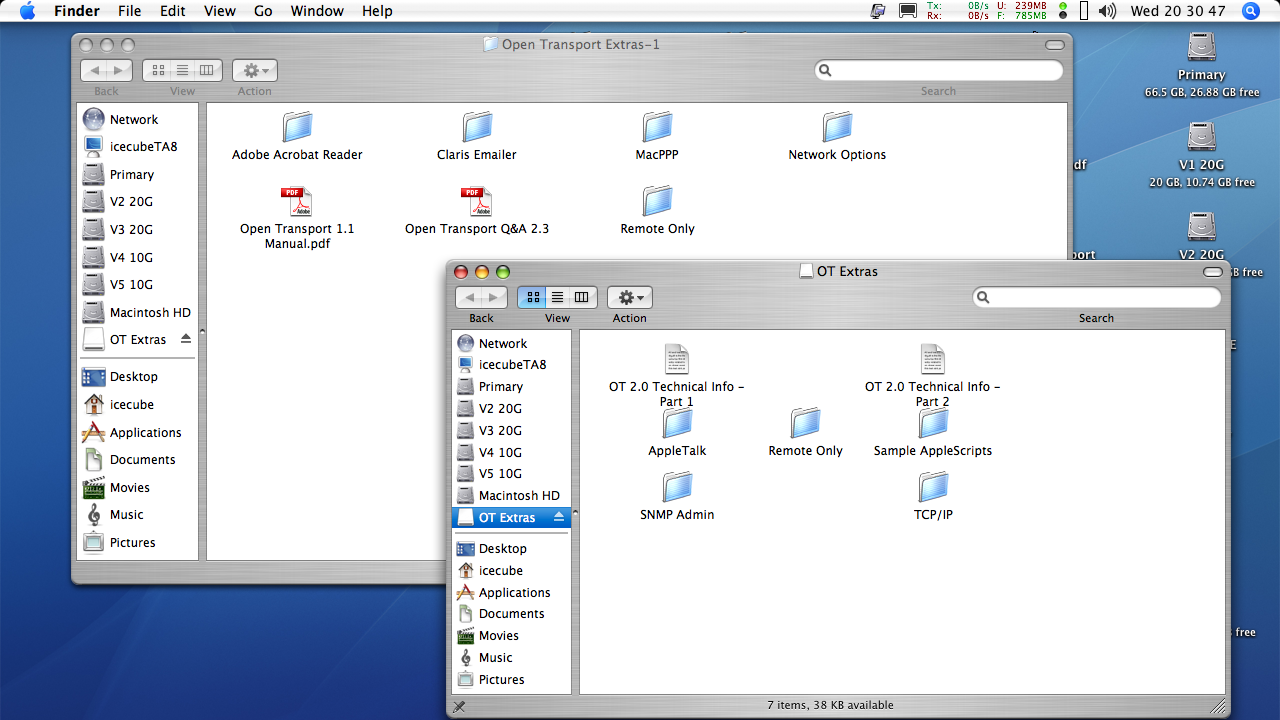Open the File menu
The height and width of the screenshot is (720, 1280).
[x=129, y=11]
